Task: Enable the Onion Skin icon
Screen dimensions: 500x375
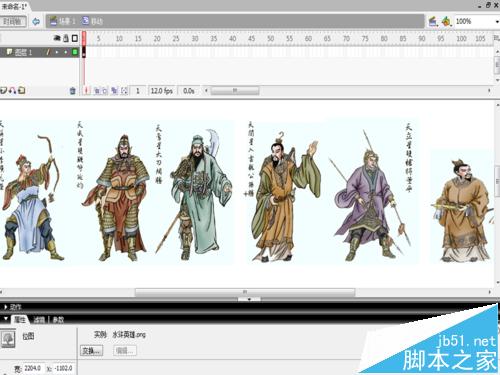Action: pyautogui.click(x=97, y=91)
